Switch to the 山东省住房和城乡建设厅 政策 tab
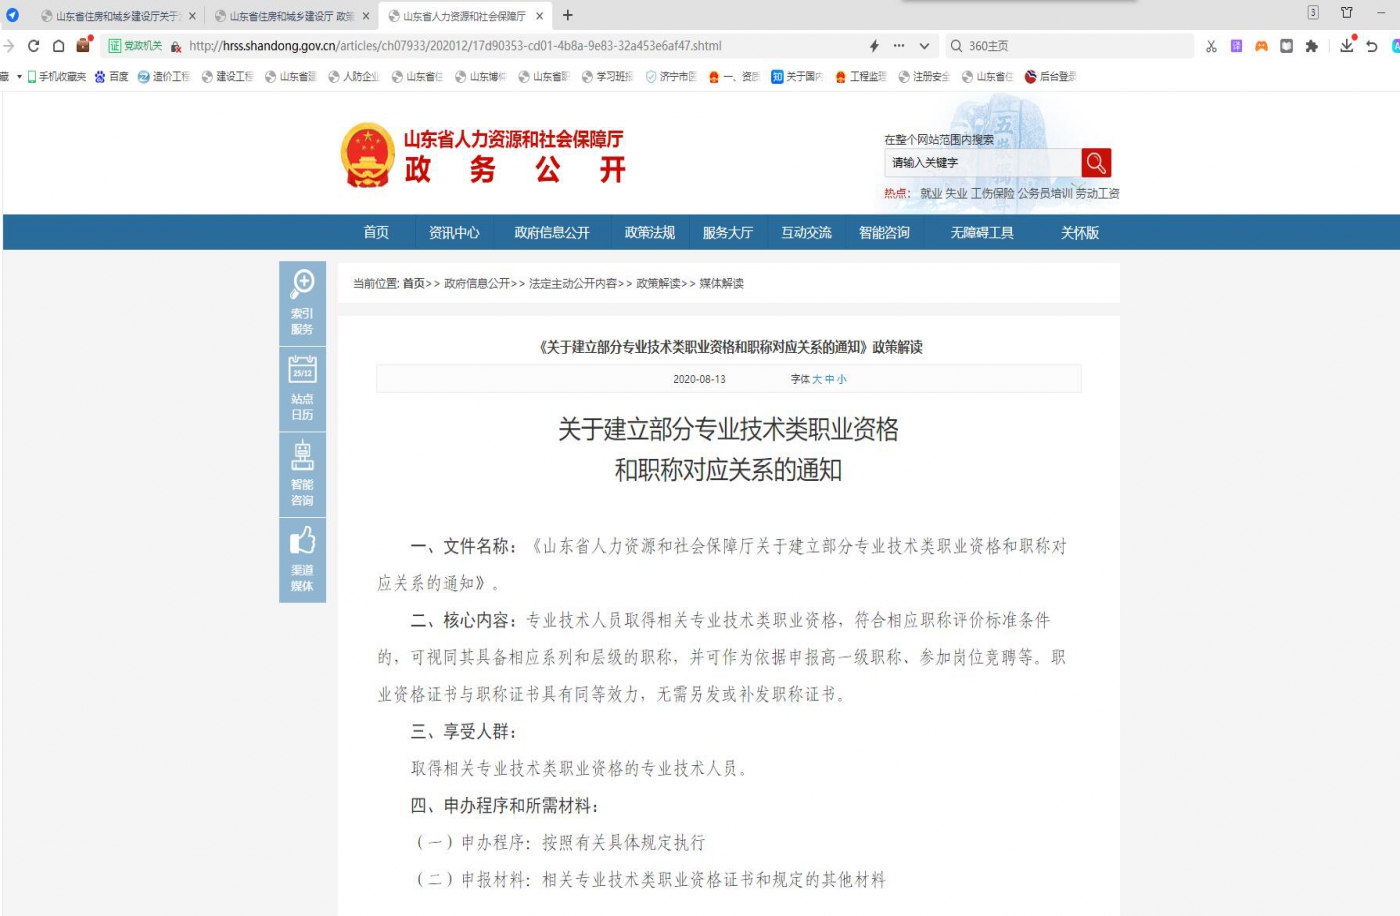Image resolution: width=1400 pixels, height=916 pixels. click(284, 16)
